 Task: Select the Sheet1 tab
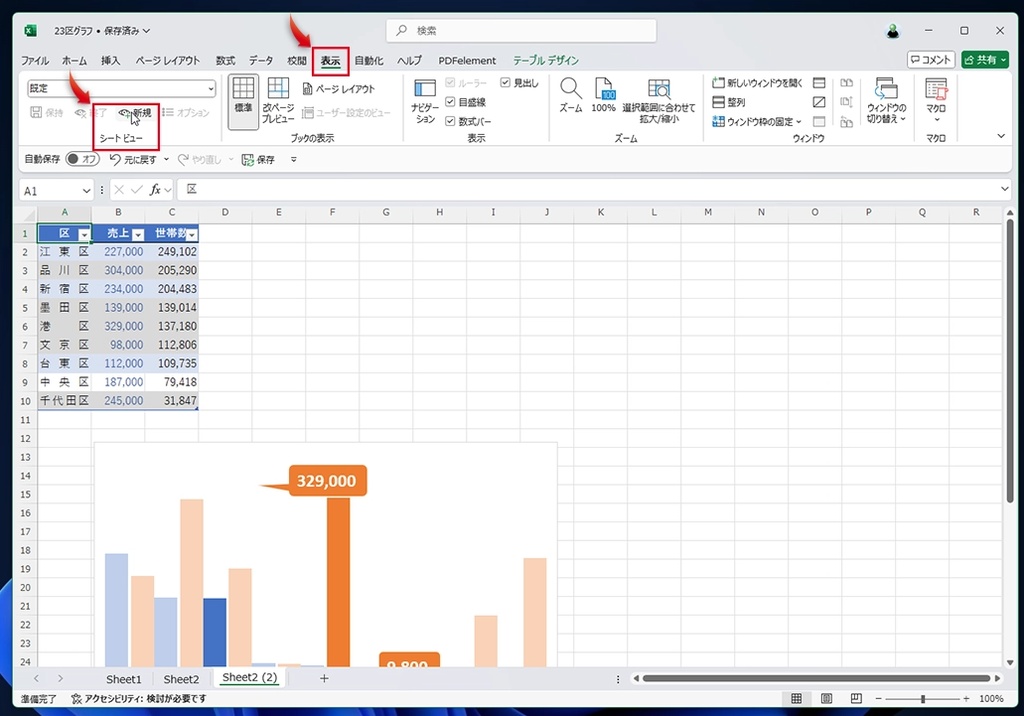pyautogui.click(x=123, y=679)
